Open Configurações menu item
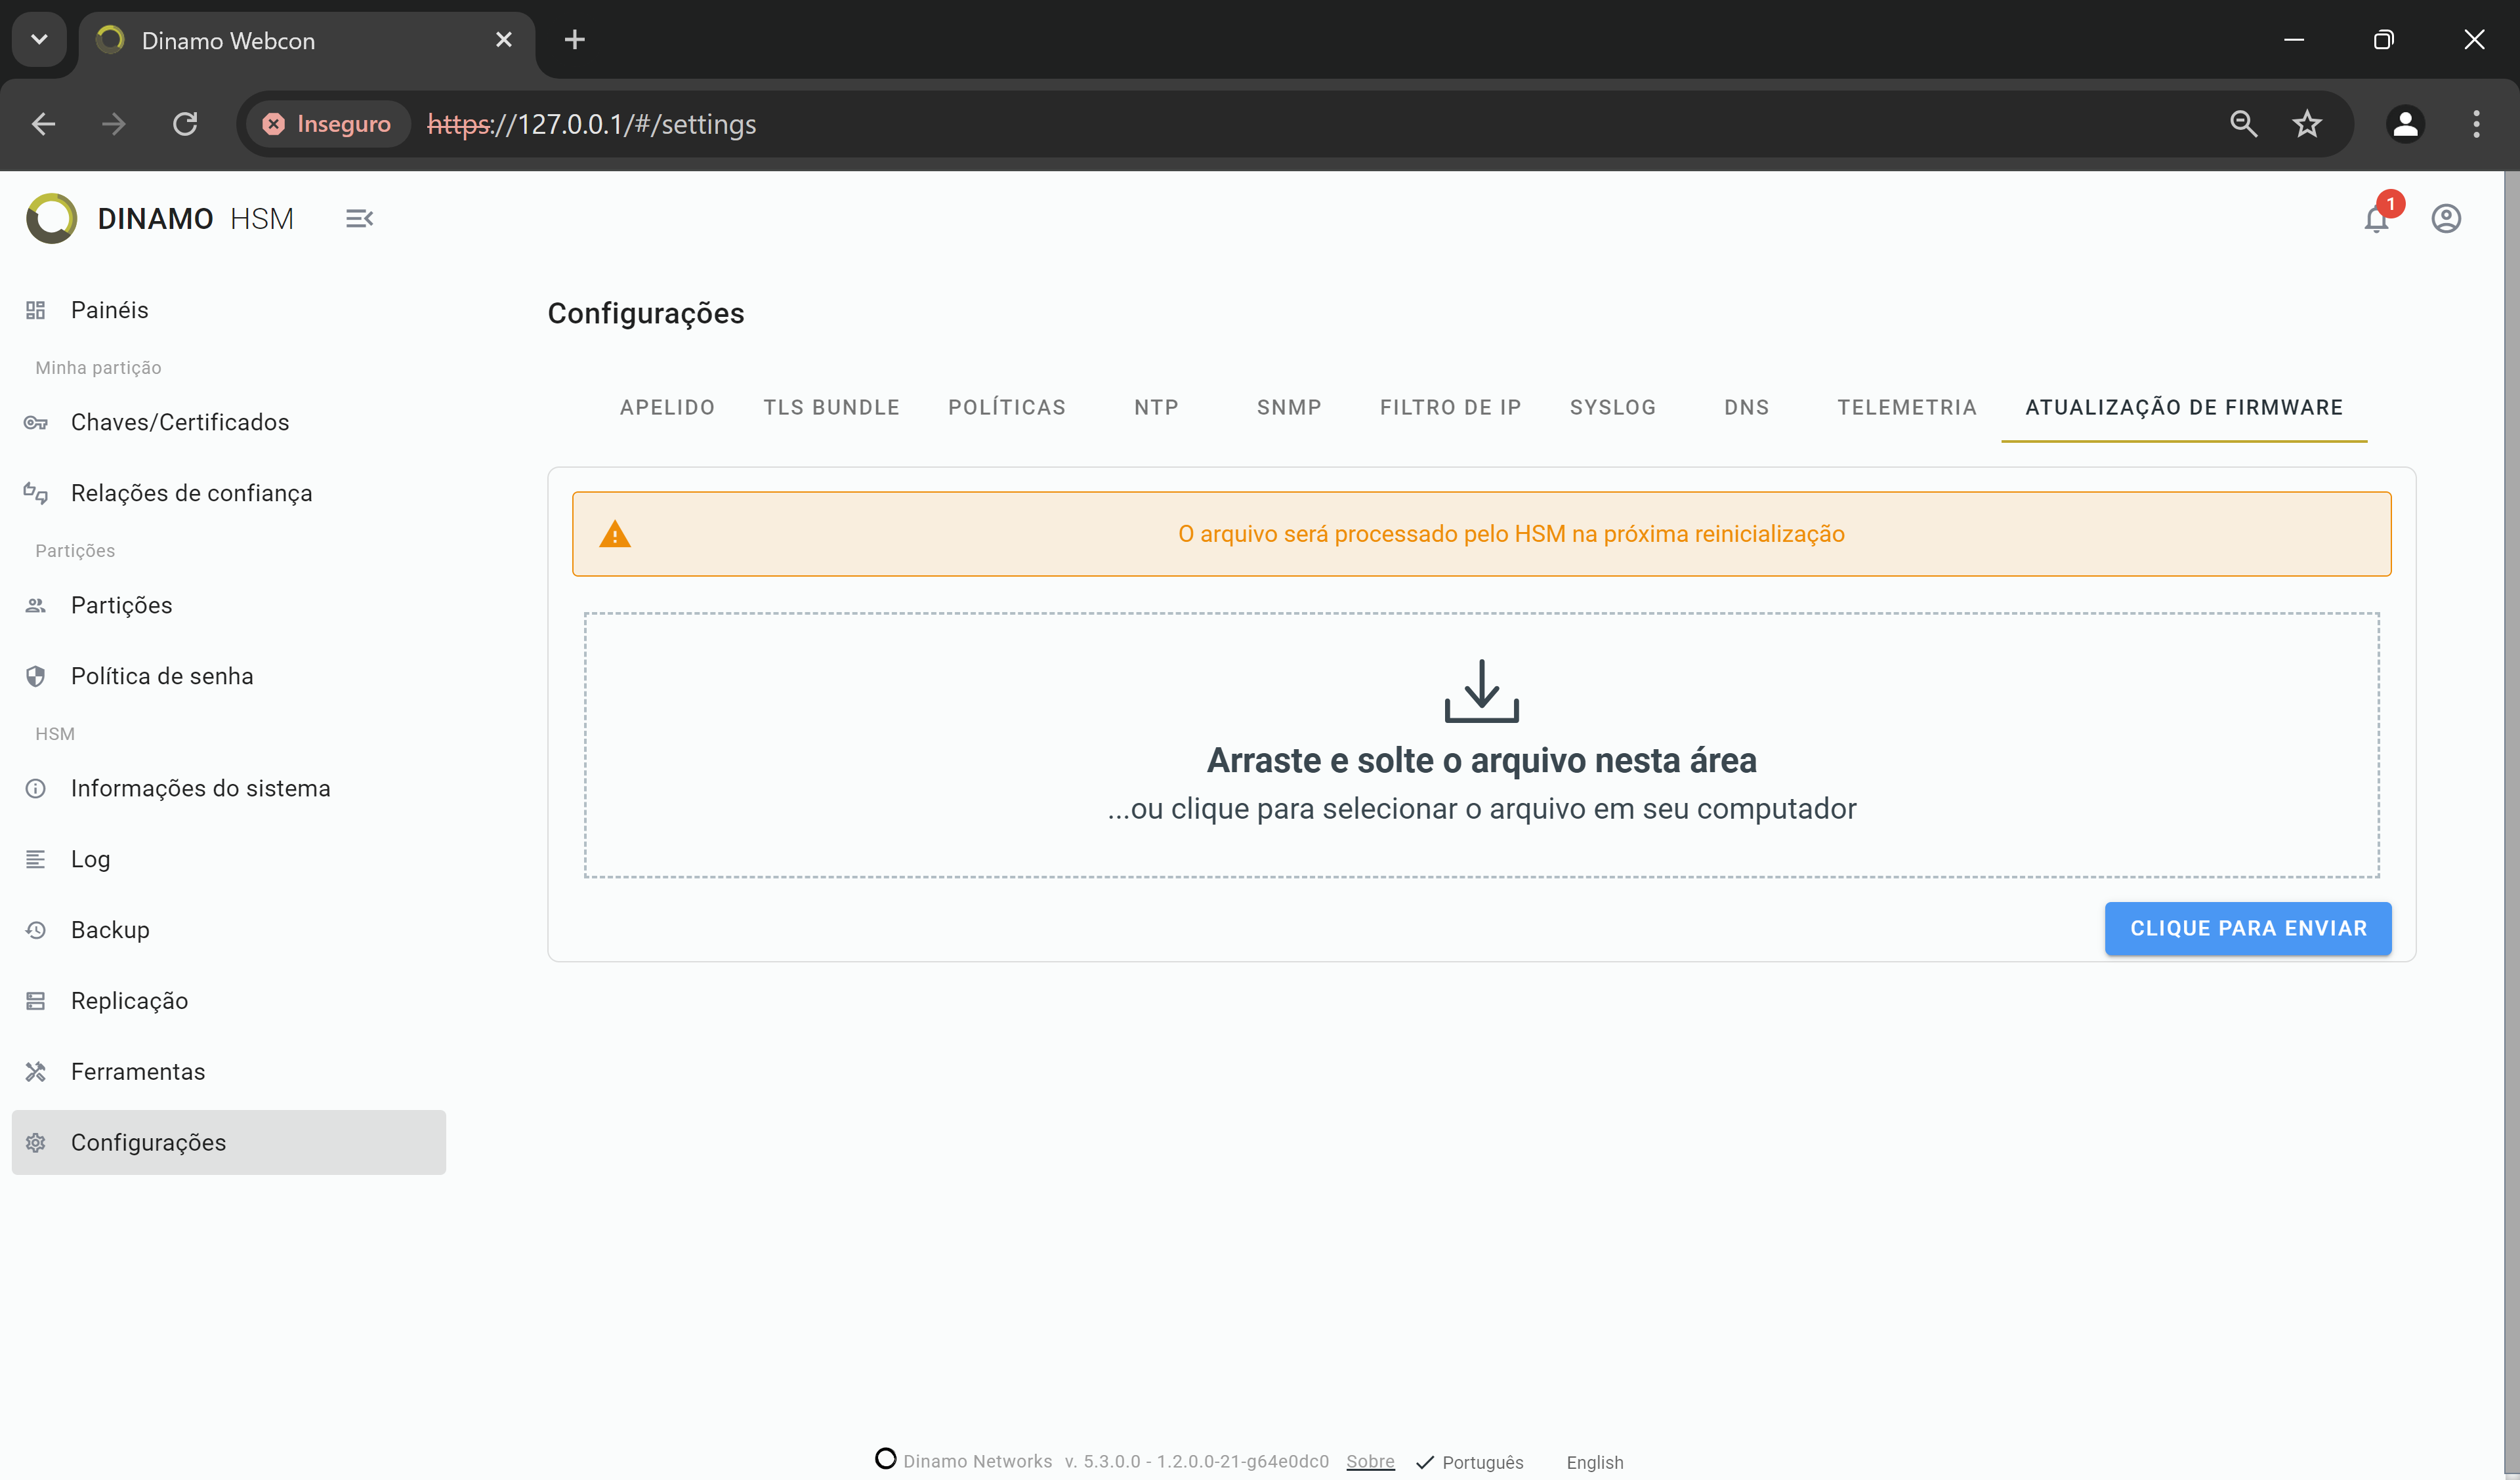The height and width of the screenshot is (1480, 2520). click(x=229, y=1142)
